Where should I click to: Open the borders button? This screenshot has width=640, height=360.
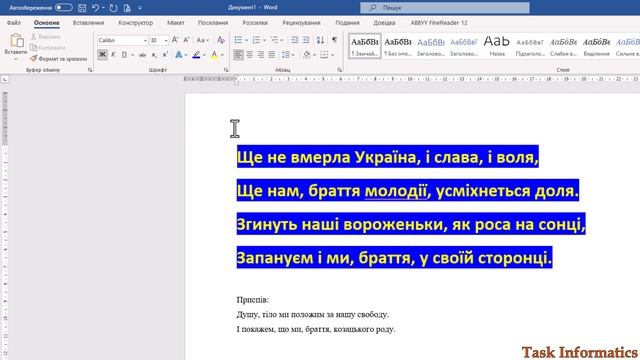tap(324, 55)
